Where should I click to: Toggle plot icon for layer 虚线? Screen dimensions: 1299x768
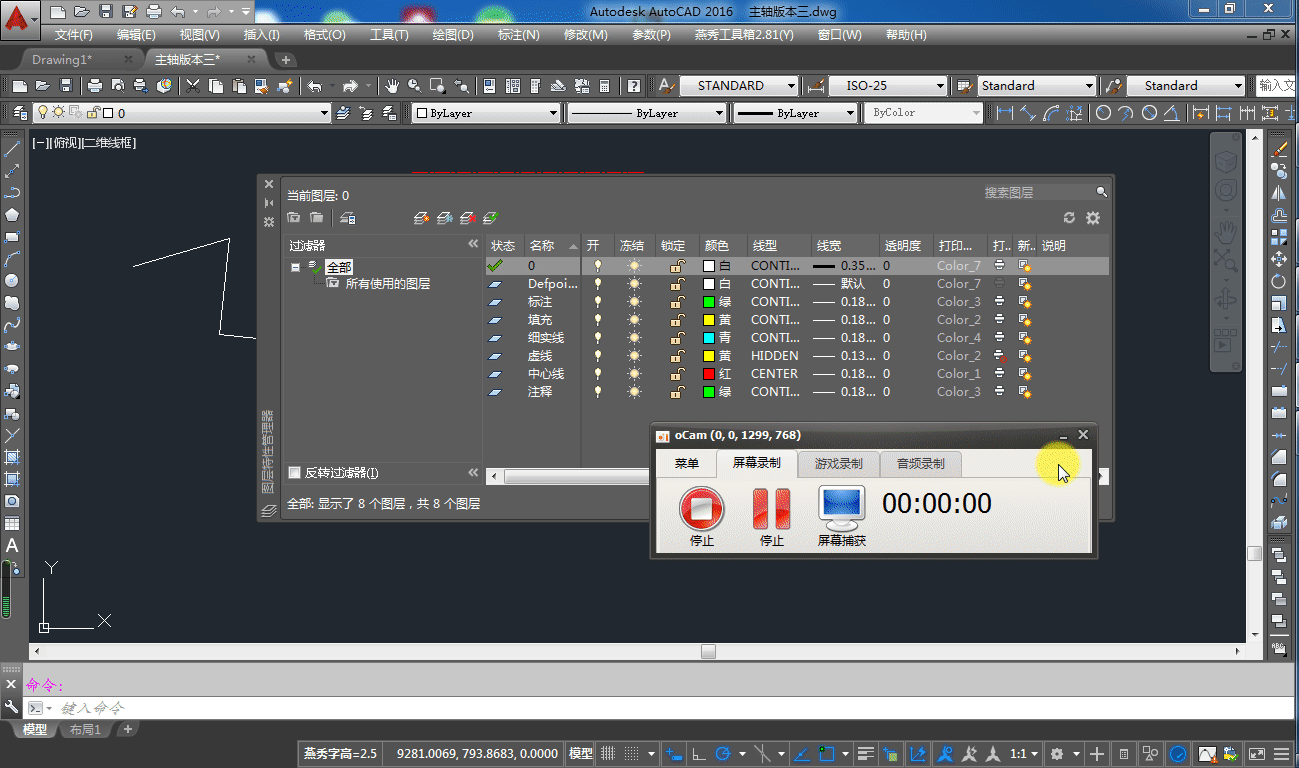pos(1001,356)
